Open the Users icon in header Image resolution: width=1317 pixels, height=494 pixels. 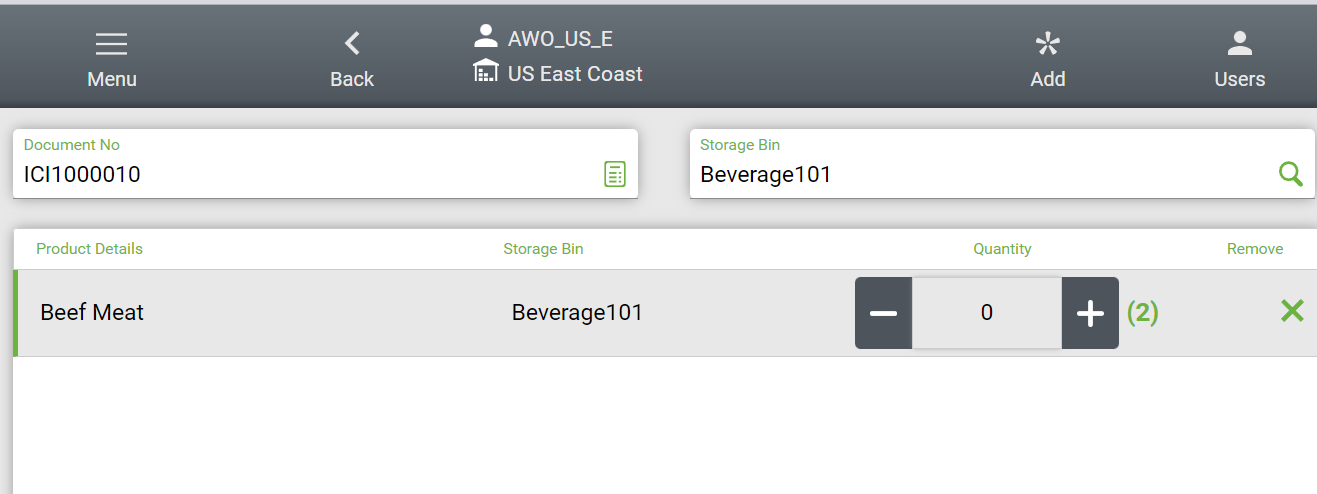coord(1239,45)
